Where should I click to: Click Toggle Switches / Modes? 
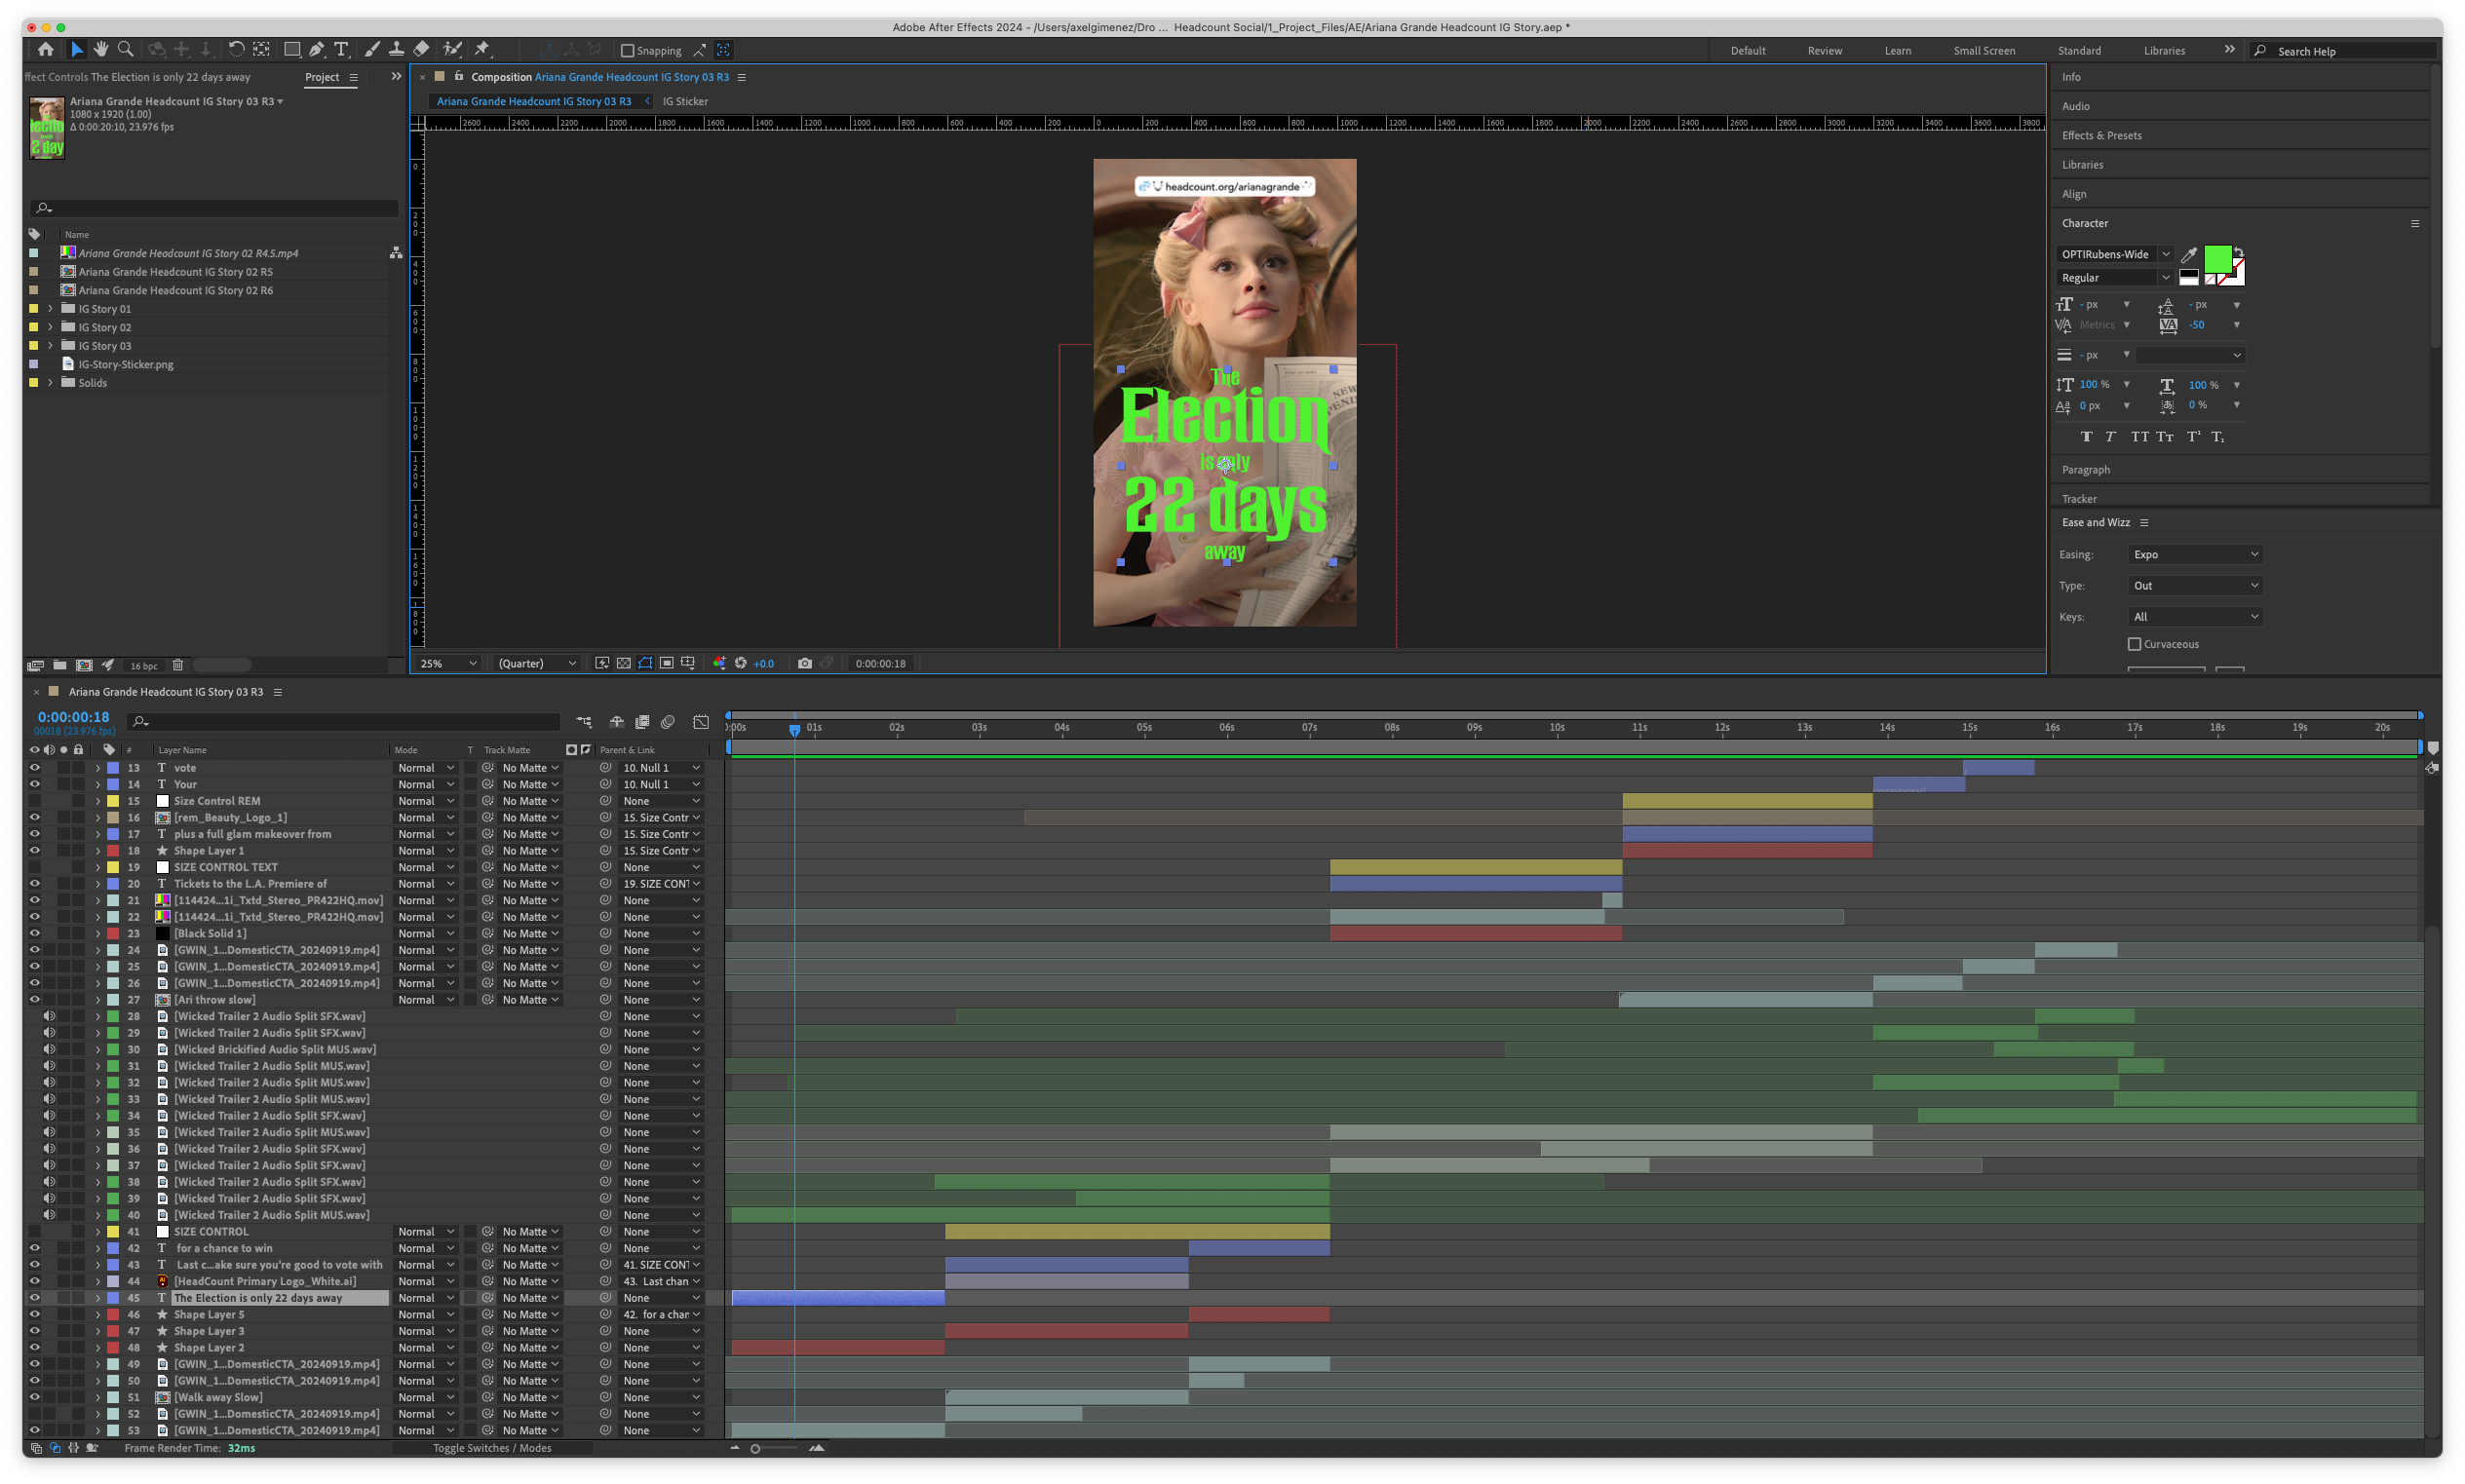coord(491,1448)
